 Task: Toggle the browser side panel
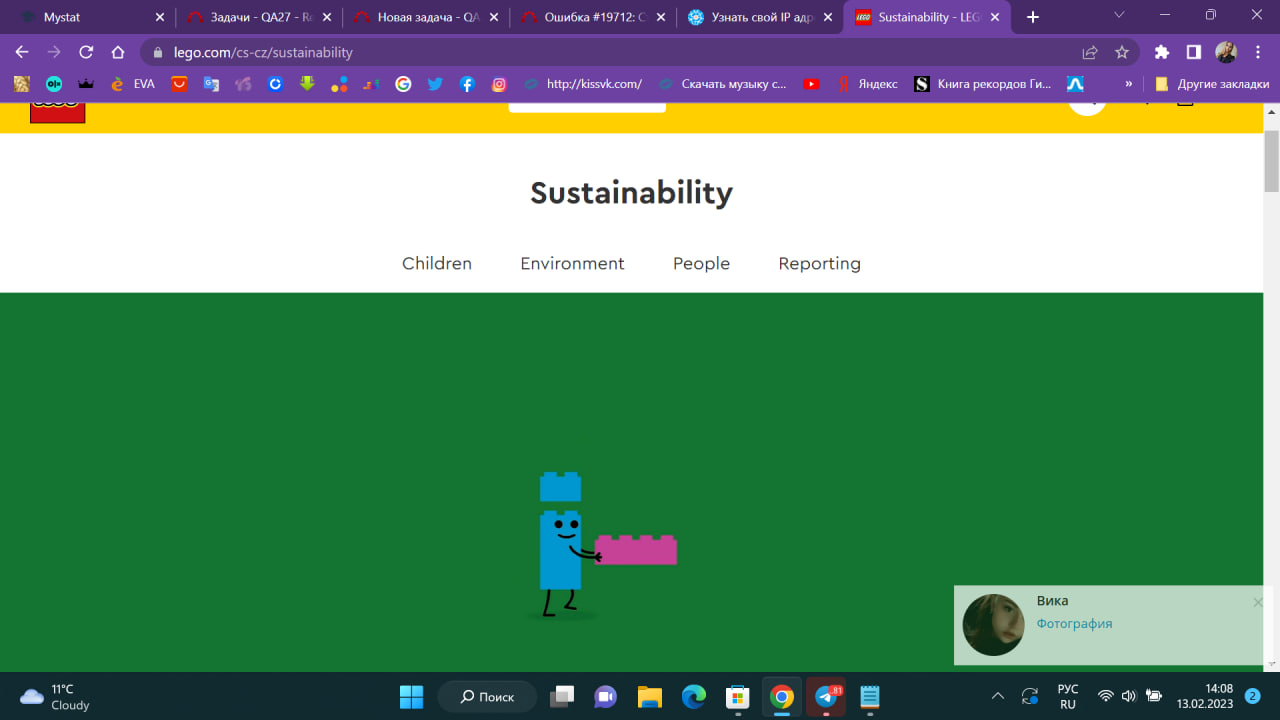click(1193, 52)
